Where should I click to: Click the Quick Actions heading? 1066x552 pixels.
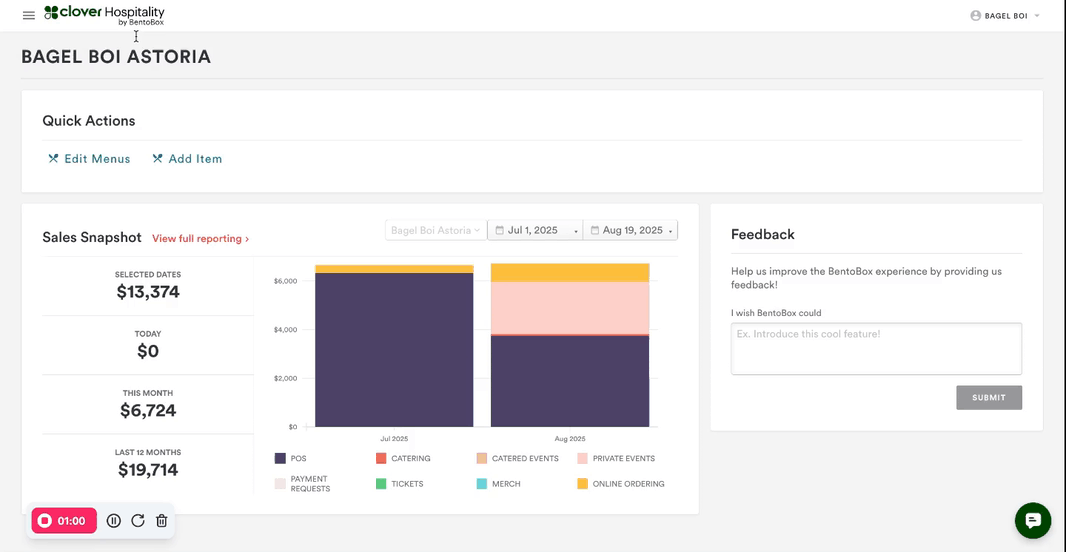[89, 121]
